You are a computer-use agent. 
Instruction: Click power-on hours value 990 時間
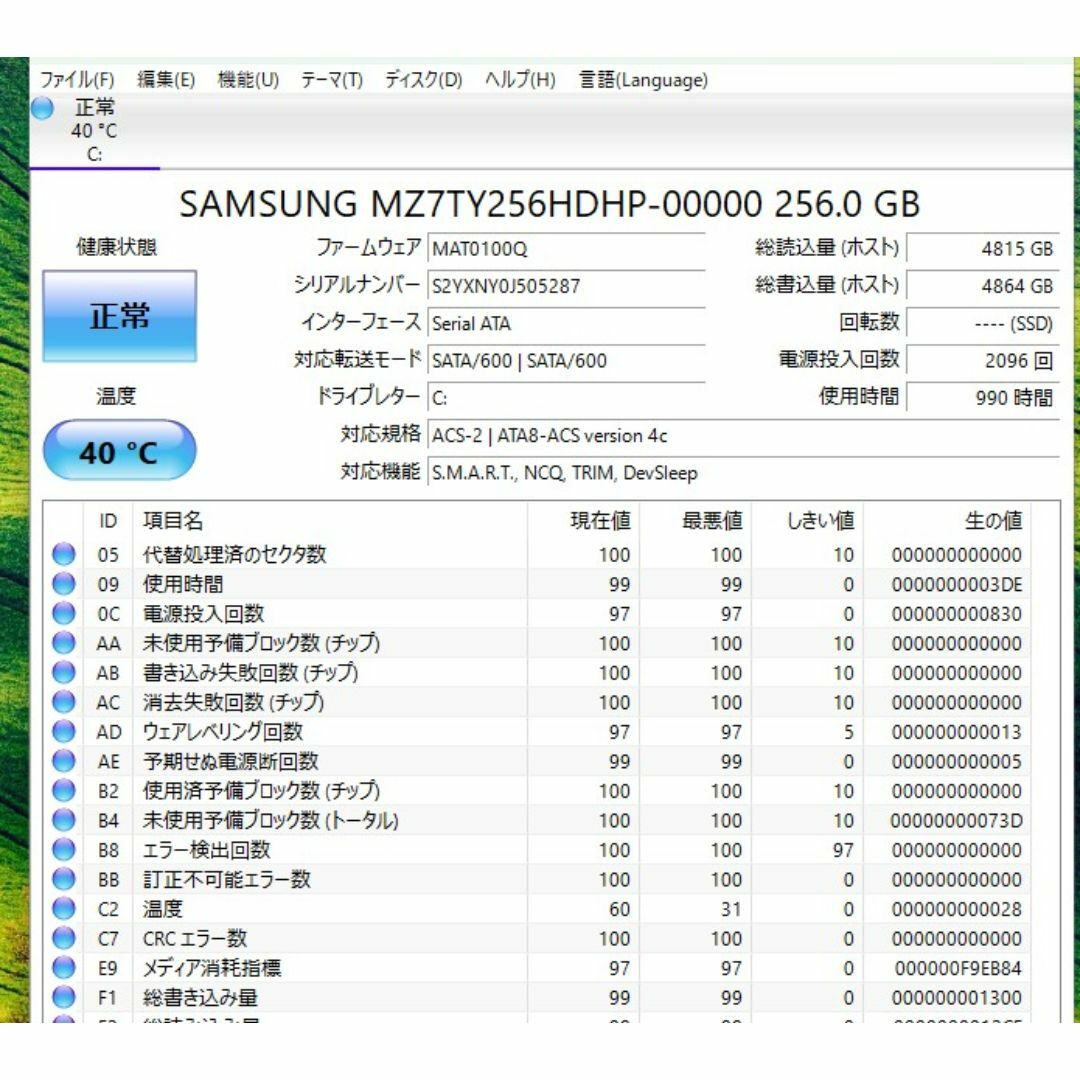[x=983, y=397]
